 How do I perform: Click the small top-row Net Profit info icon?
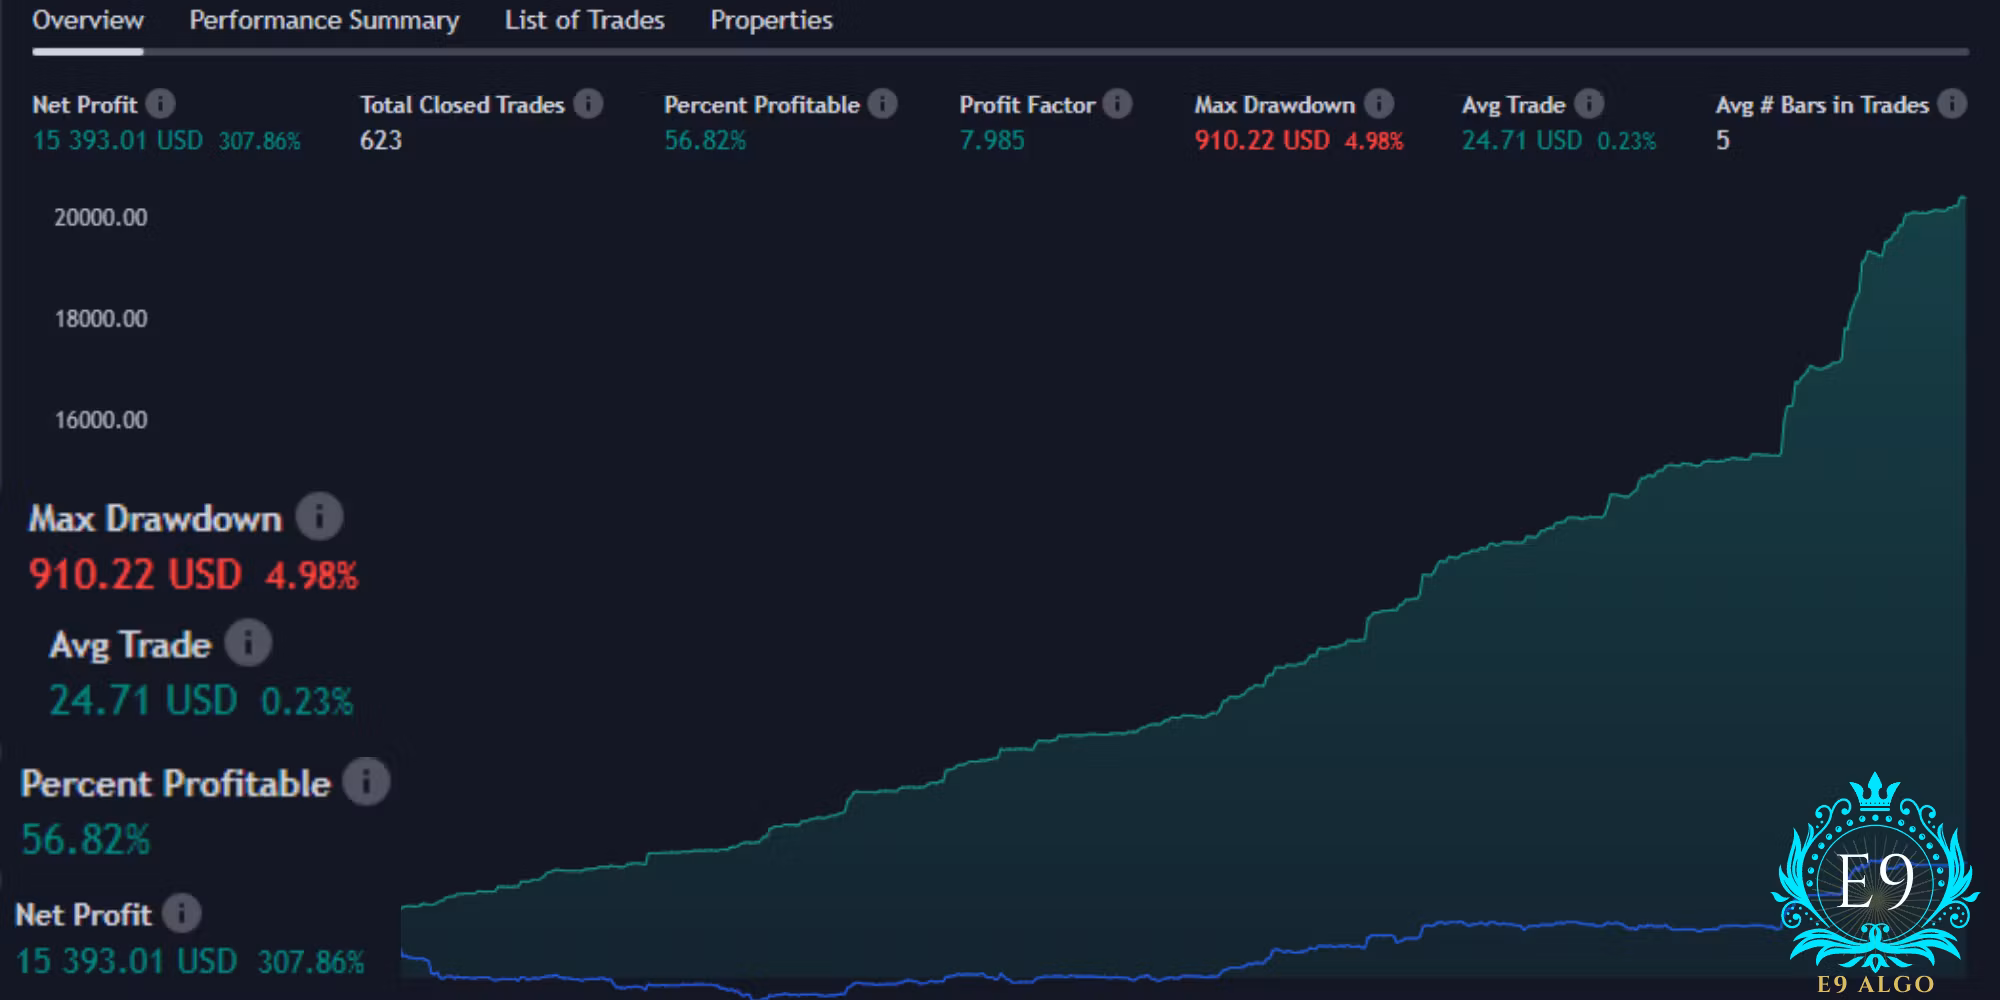pyautogui.click(x=160, y=104)
